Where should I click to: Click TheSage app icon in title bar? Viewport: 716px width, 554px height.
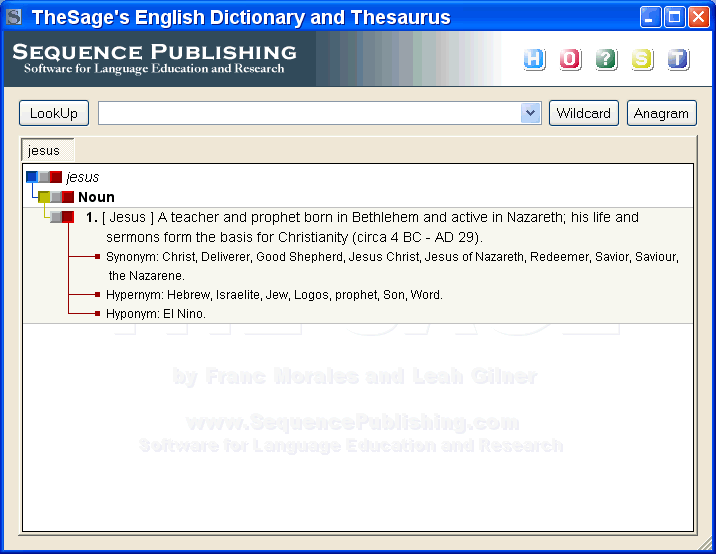click(x=14, y=17)
